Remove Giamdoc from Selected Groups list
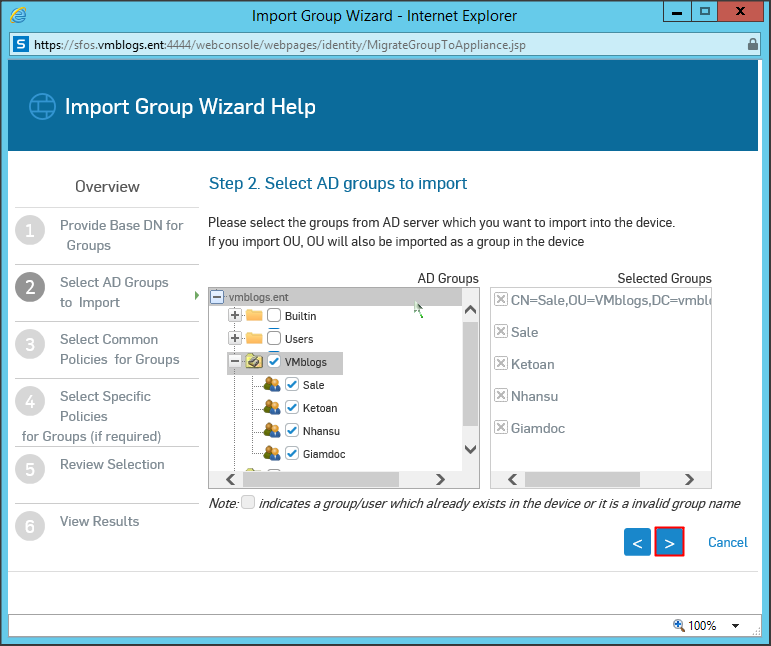 (x=501, y=428)
